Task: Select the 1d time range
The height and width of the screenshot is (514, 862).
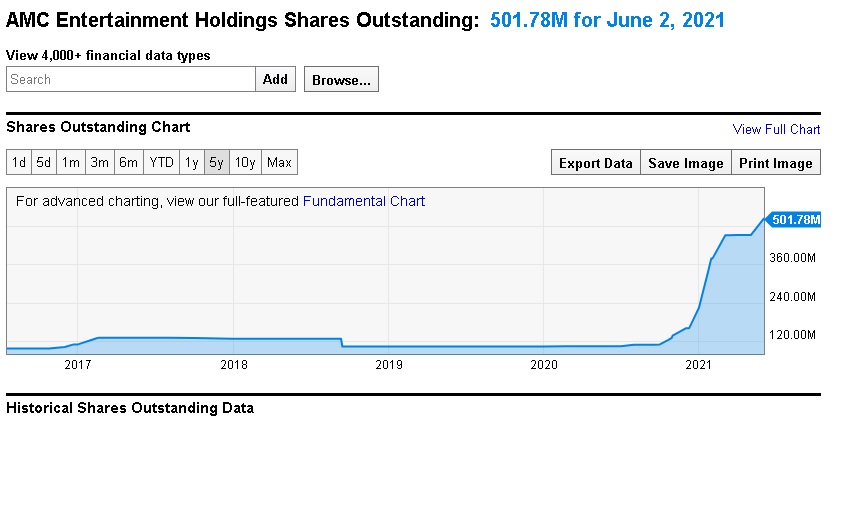Action: click(18, 162)
